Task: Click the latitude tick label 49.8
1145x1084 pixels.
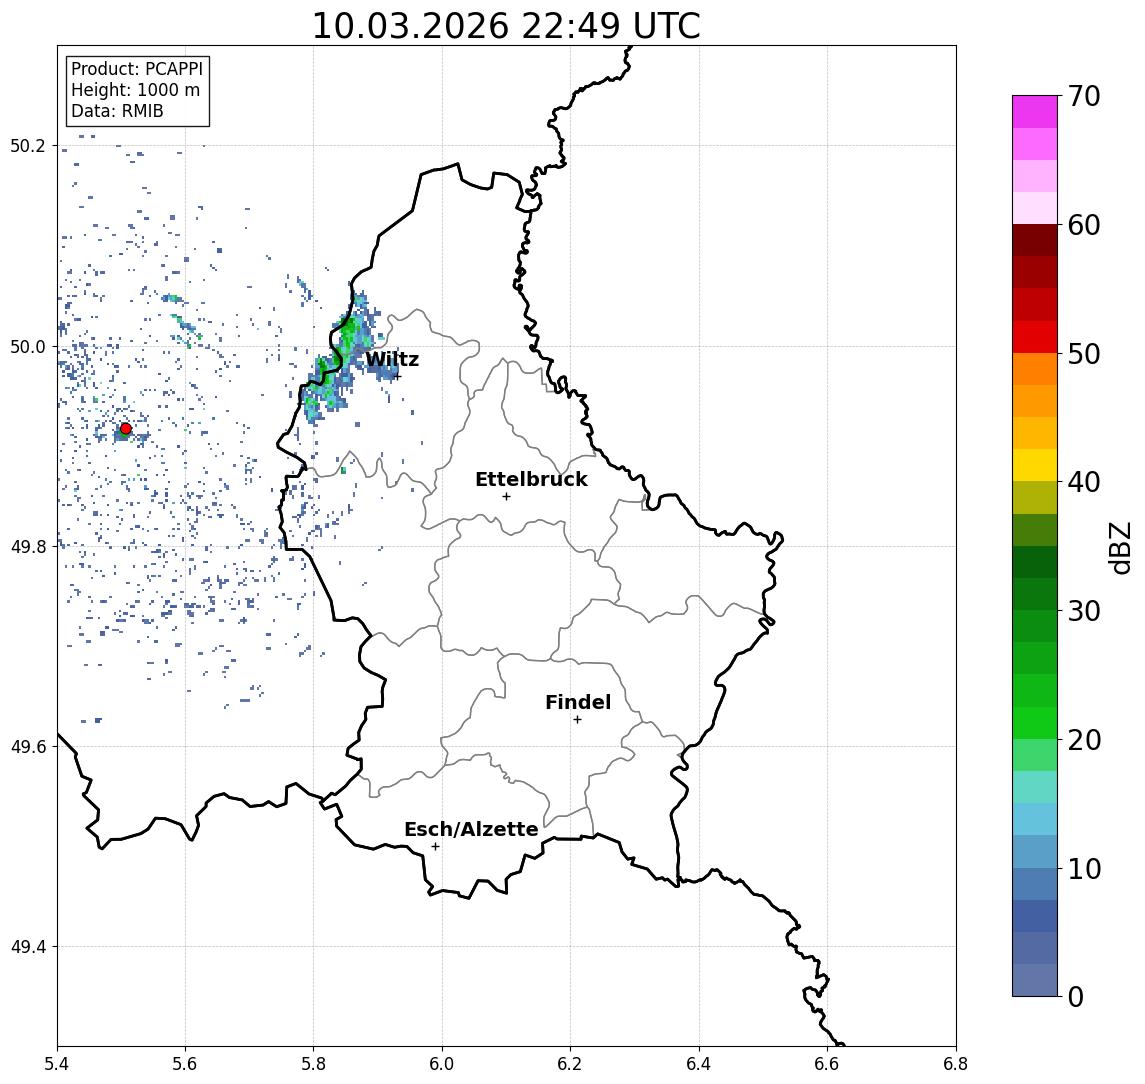Action: click(28, 547)
